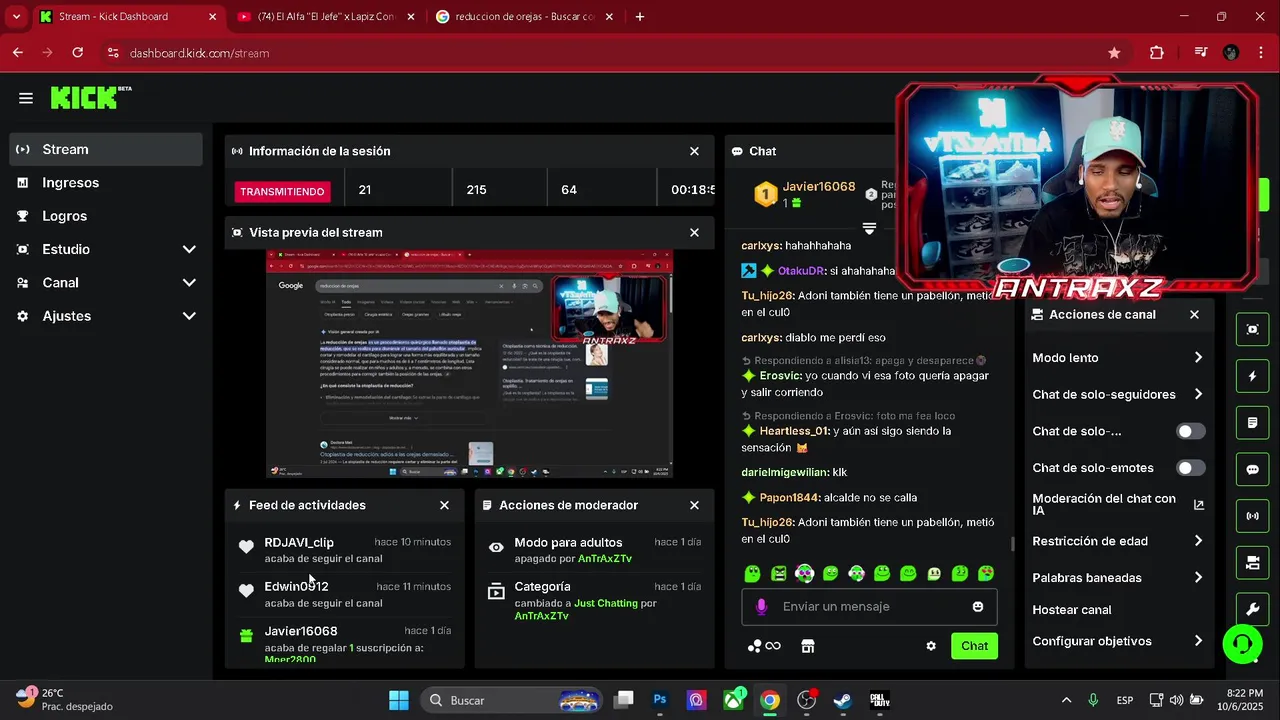This screenshot has width=1280, height=720.
Task: Open the chat settings gear icon
Action: [x=931, y=646]
